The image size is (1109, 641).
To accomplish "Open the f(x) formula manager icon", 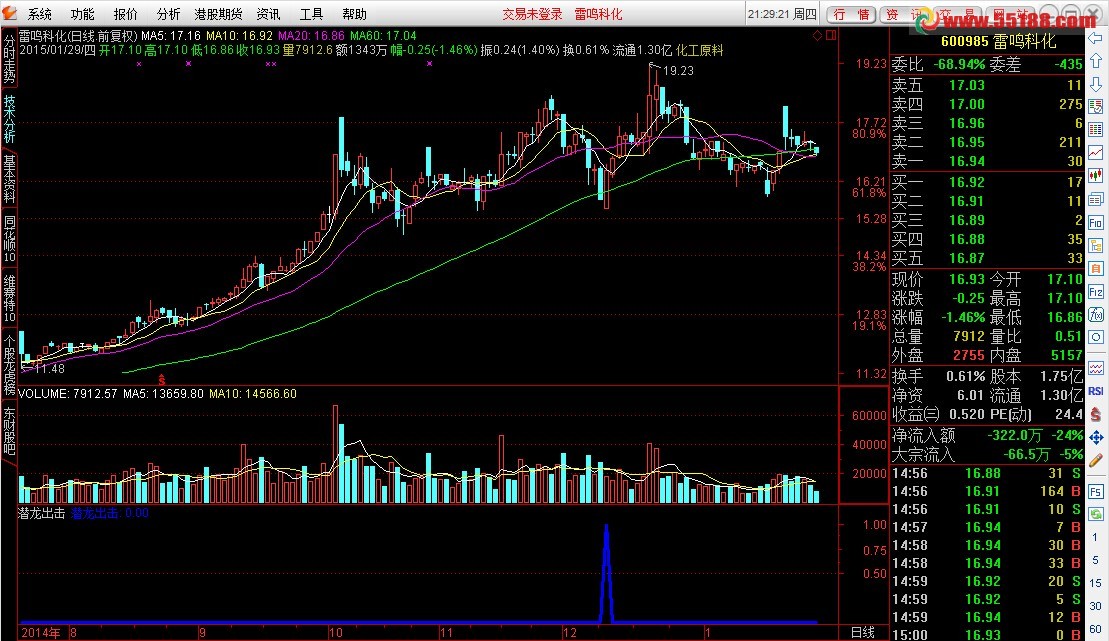I will click(1096, 314).
